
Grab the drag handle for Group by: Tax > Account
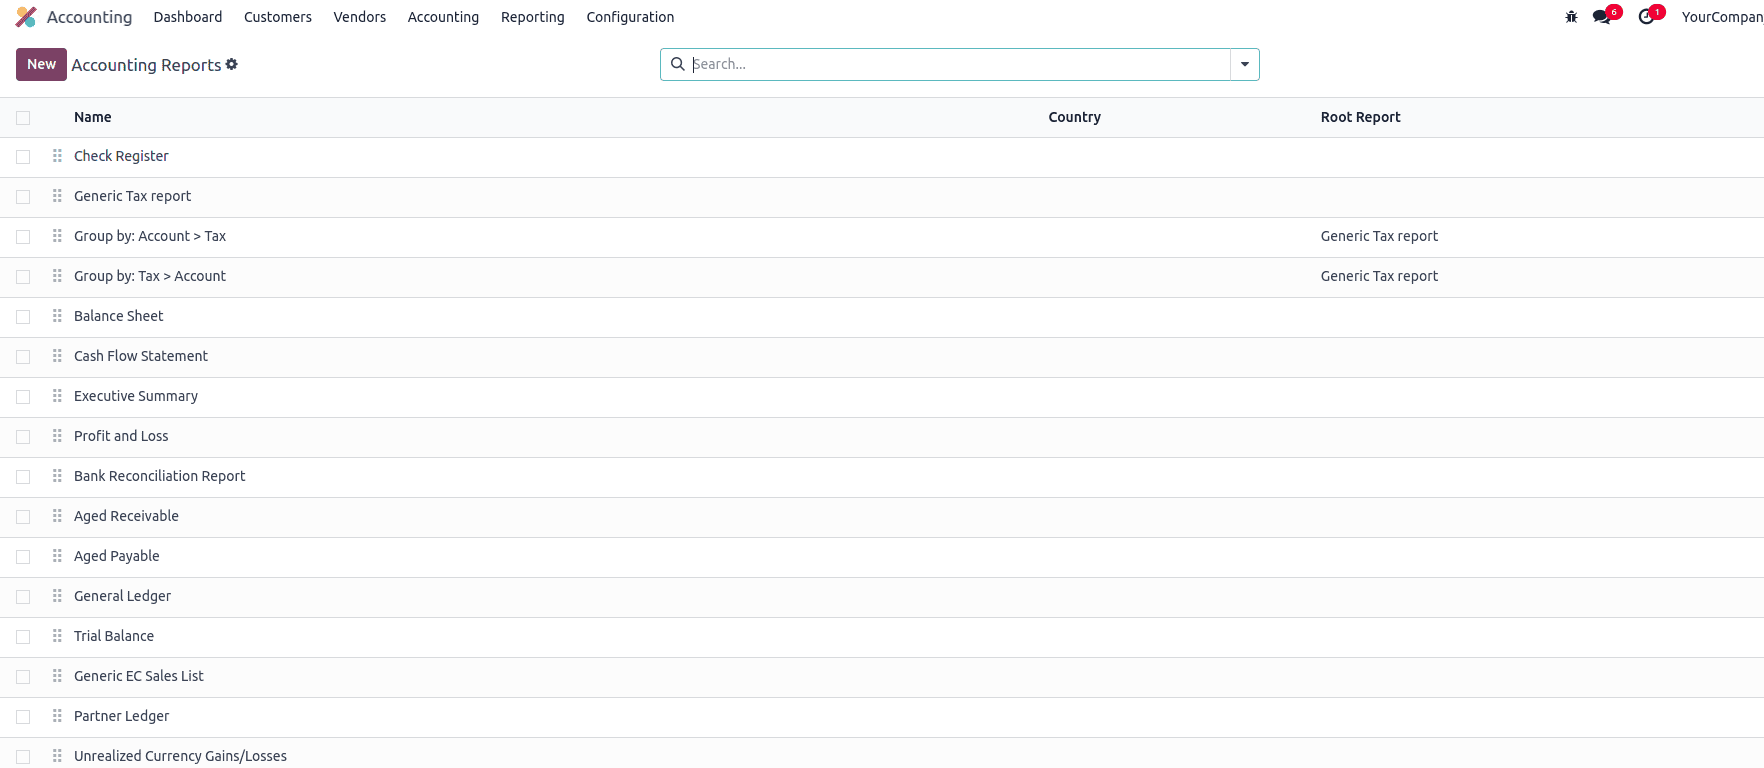click(57, 276)
